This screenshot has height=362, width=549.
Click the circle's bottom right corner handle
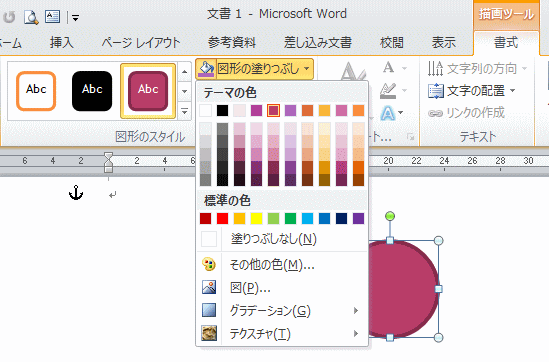[438, 337]
